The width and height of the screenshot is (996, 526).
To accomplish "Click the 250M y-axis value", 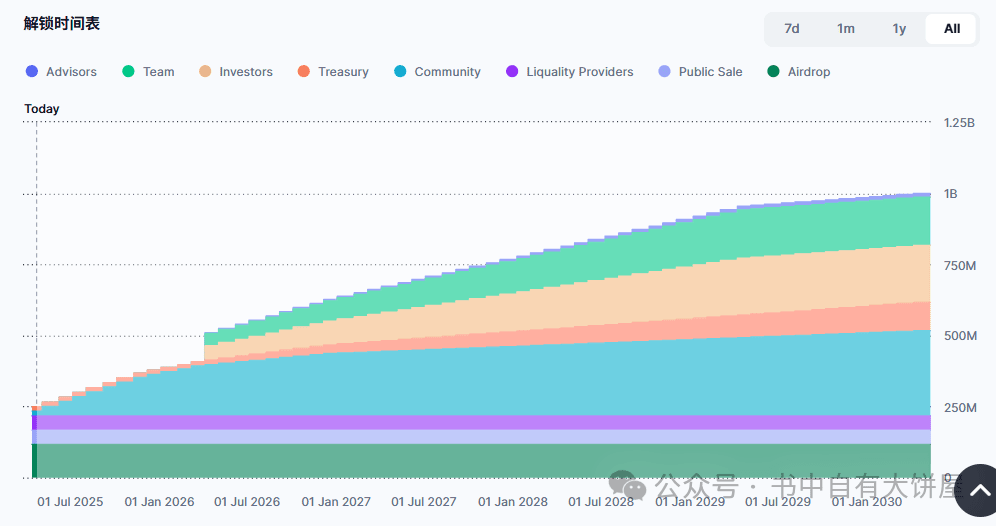I will pos(960,407).
